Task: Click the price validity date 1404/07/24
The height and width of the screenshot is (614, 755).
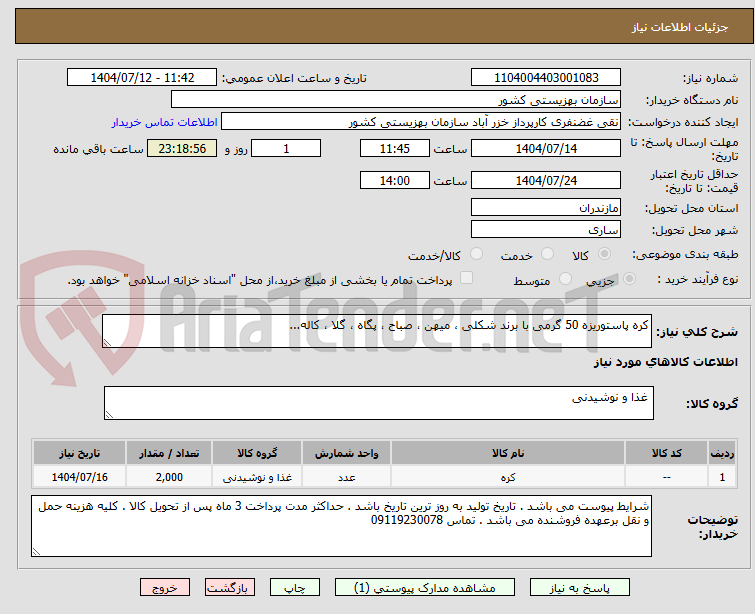Action: pyautogui.click(x=546, y=181)
